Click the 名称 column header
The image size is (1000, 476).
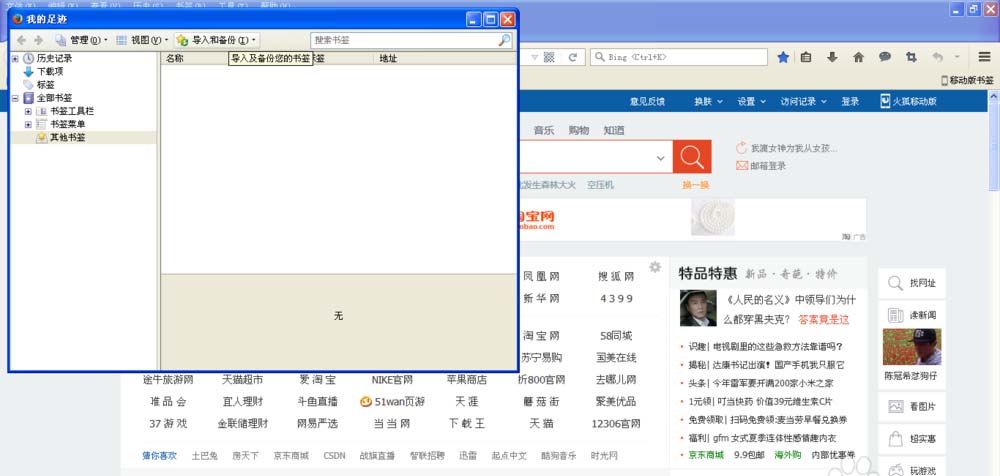(175, 59)
